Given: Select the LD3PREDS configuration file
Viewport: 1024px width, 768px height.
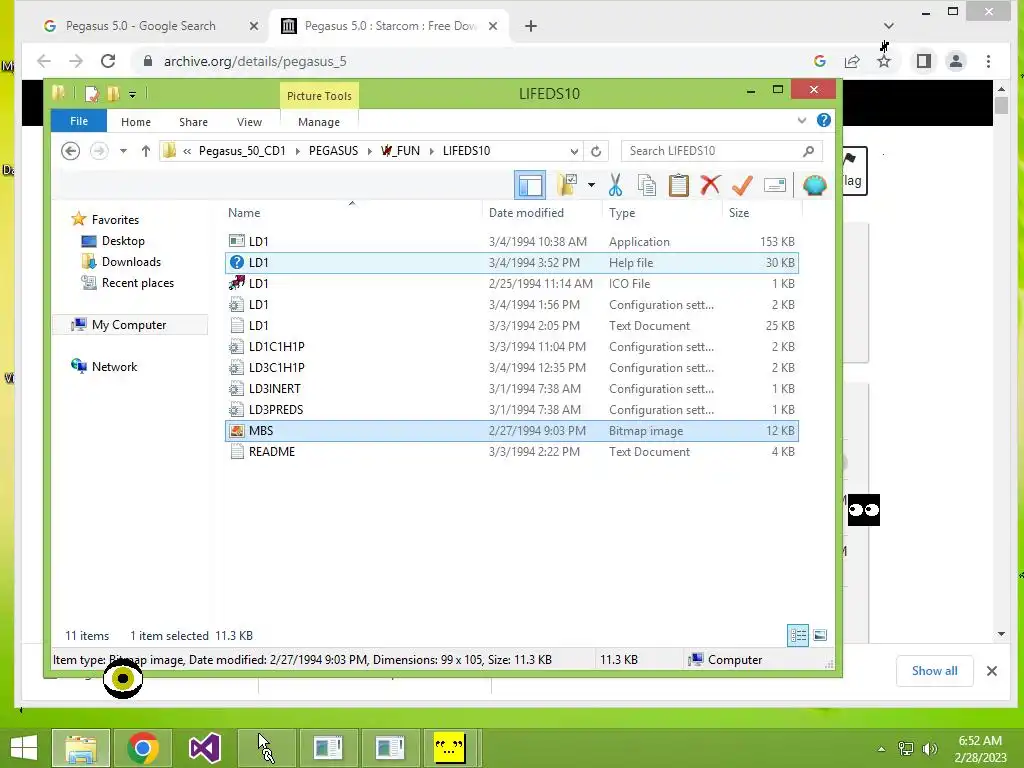Looking at the screenshot, I should [x=511, y=409].
